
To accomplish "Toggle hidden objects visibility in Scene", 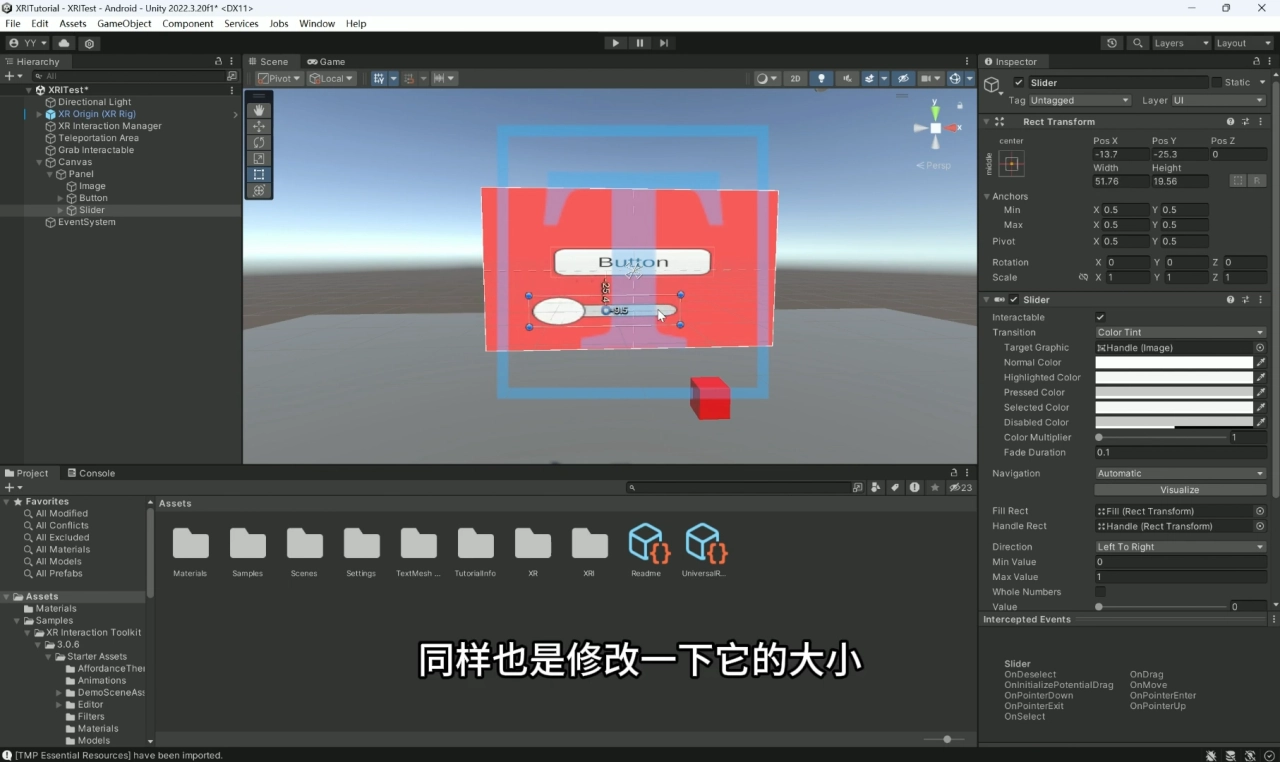I will click(902, 78).
